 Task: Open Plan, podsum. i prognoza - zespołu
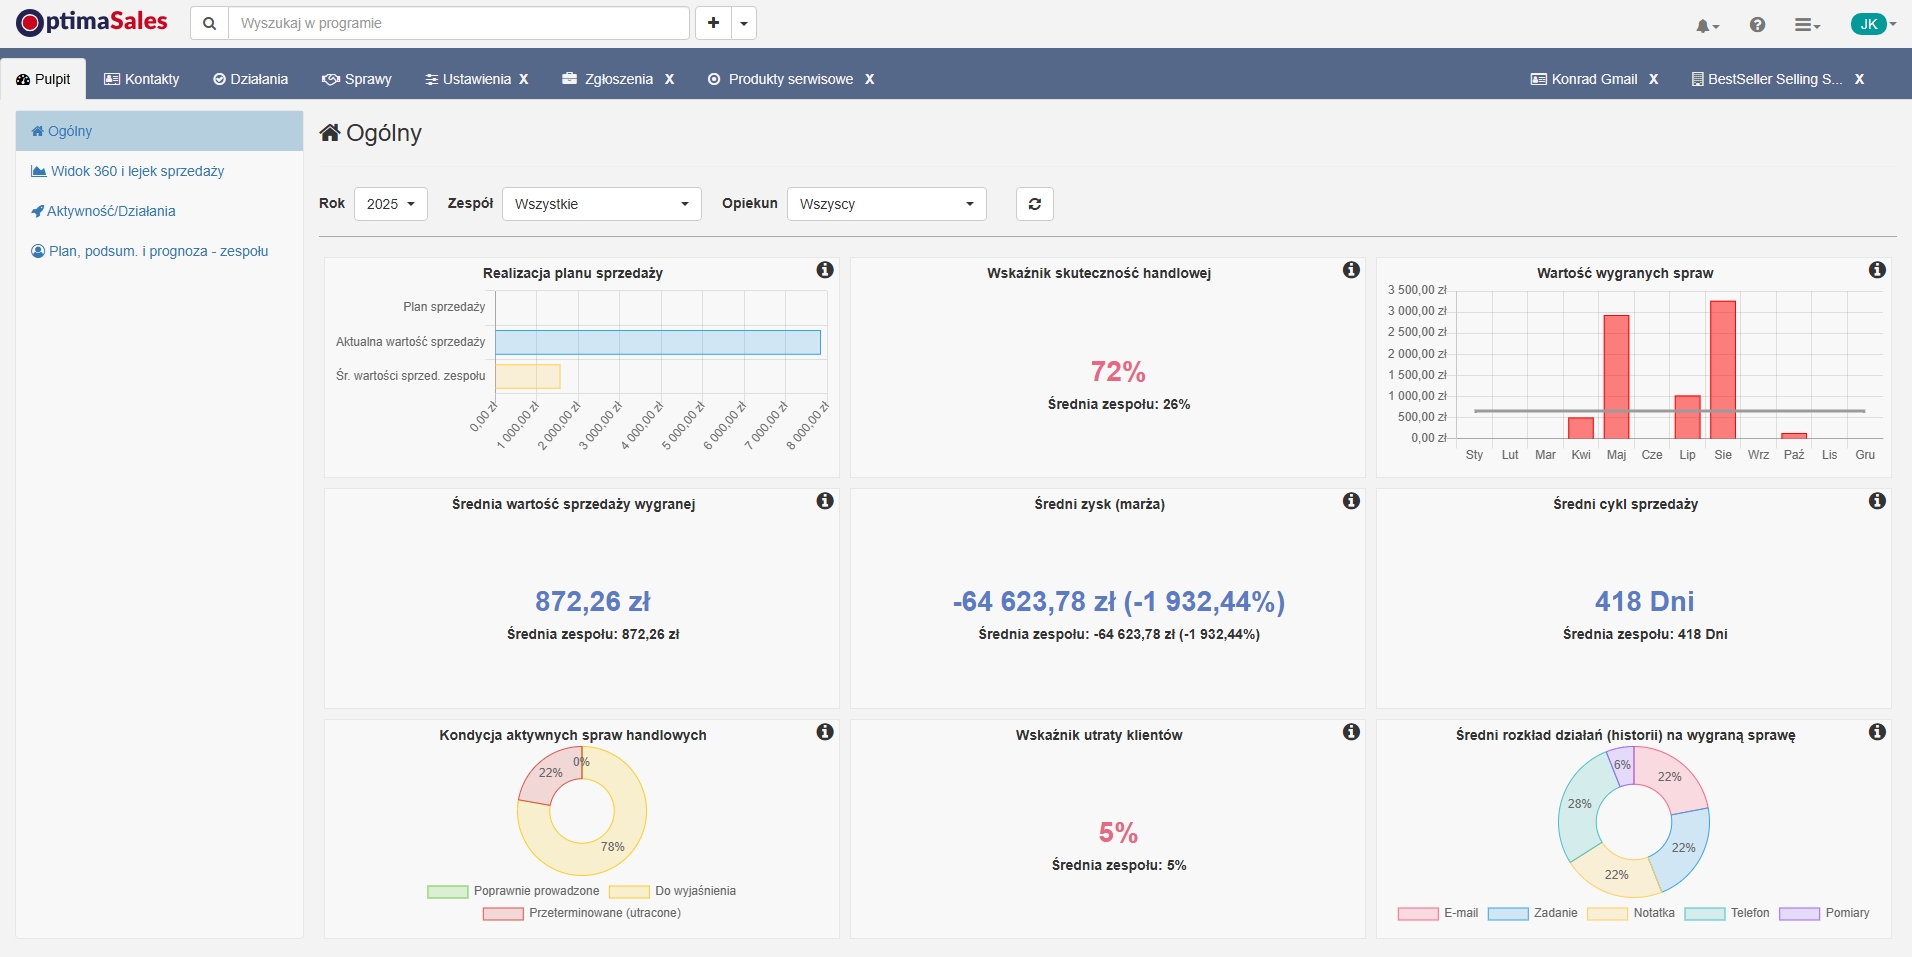[x=157, y=251]
